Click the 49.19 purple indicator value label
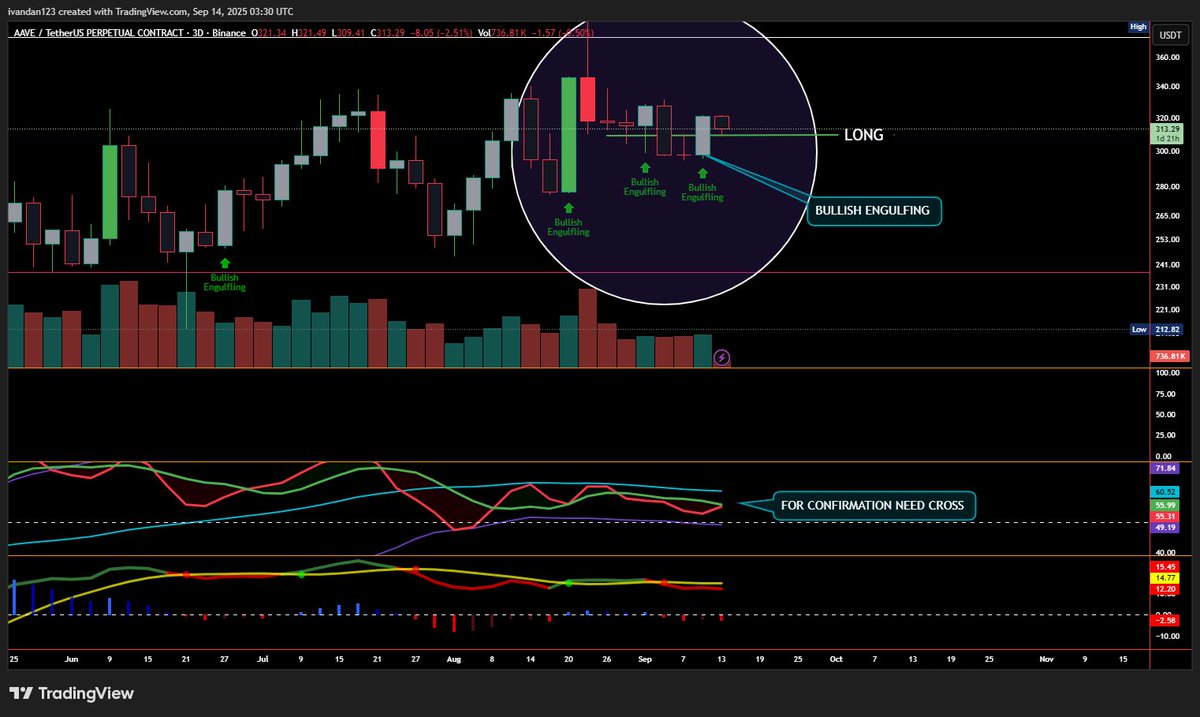The height and width of the screenshot is (717, 1200). click(1163, 526)
